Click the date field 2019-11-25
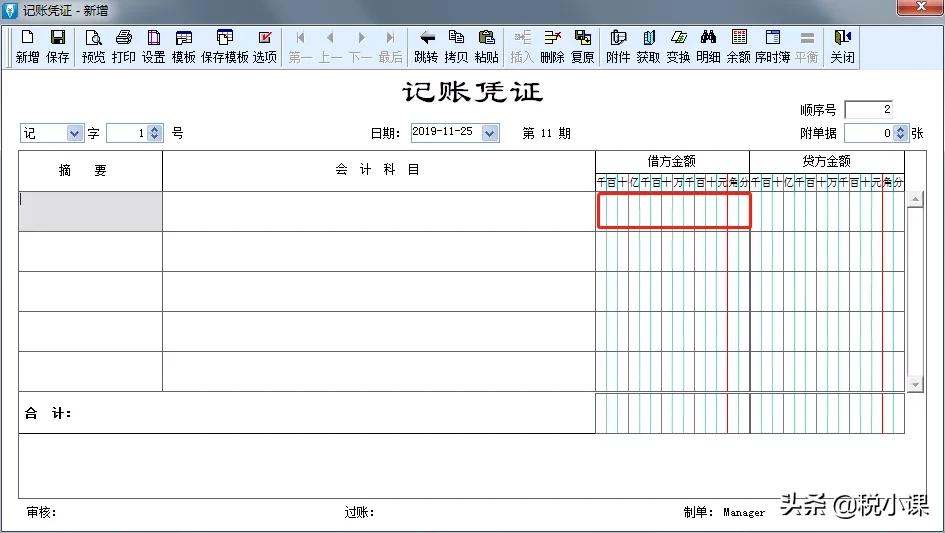945x533 pixels. (x=446, y=132)
